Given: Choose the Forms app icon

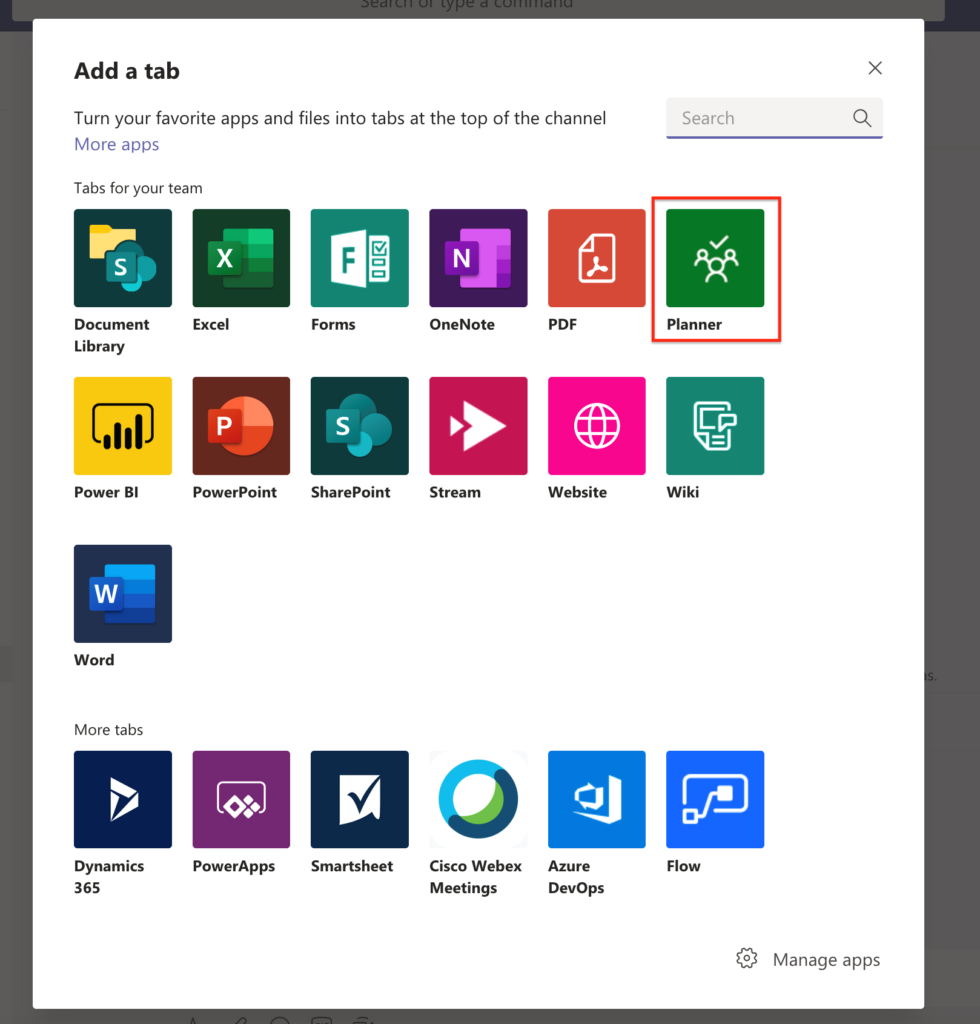Looking at the screenshot, I should tap(359, 258).
